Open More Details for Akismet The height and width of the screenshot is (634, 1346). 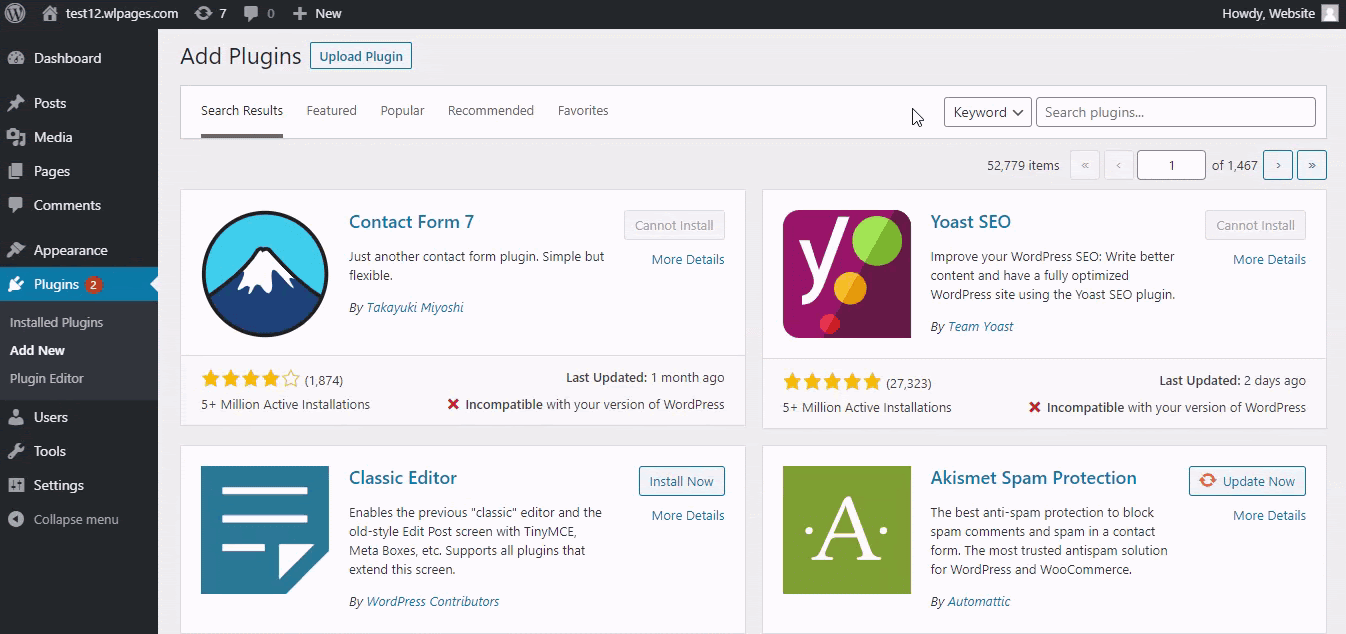pos(1269,515)
